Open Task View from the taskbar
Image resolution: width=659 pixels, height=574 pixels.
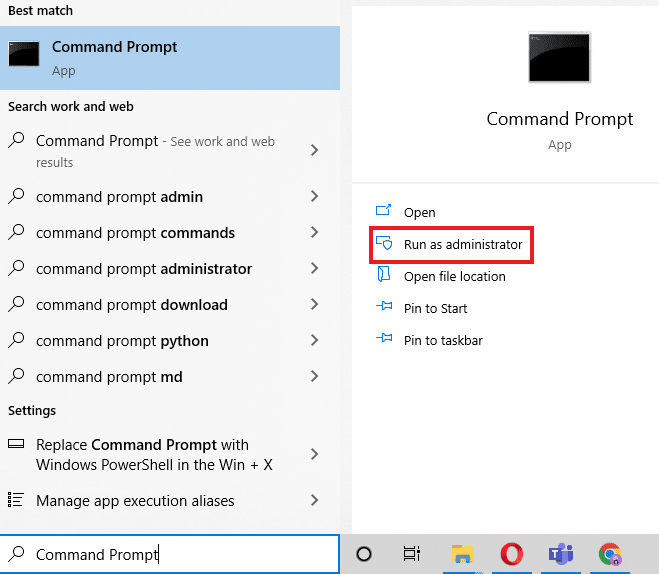[x=411, y=554]
